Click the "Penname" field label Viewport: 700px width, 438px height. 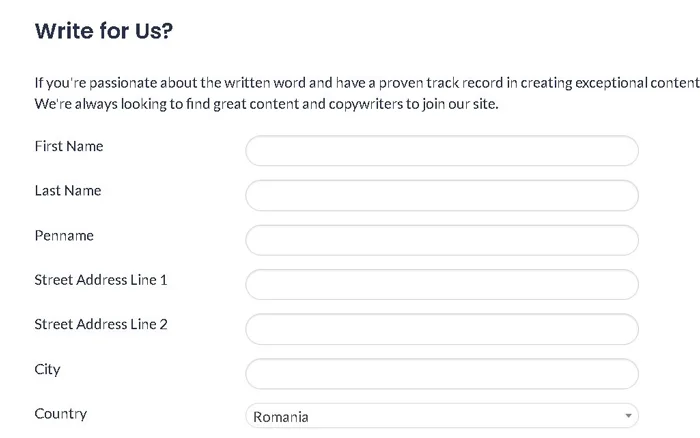64,236
